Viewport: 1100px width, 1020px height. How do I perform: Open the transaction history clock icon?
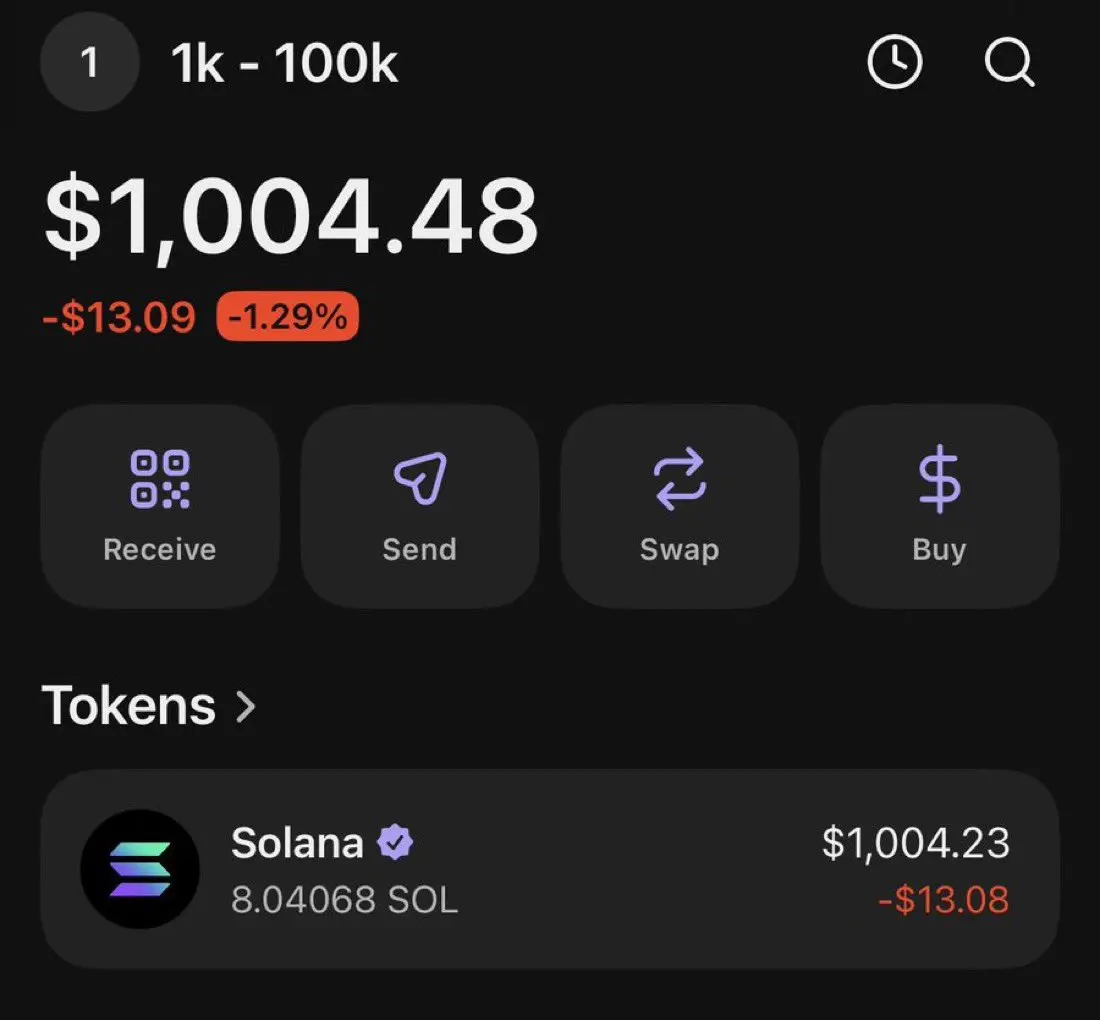click(894, 62)
